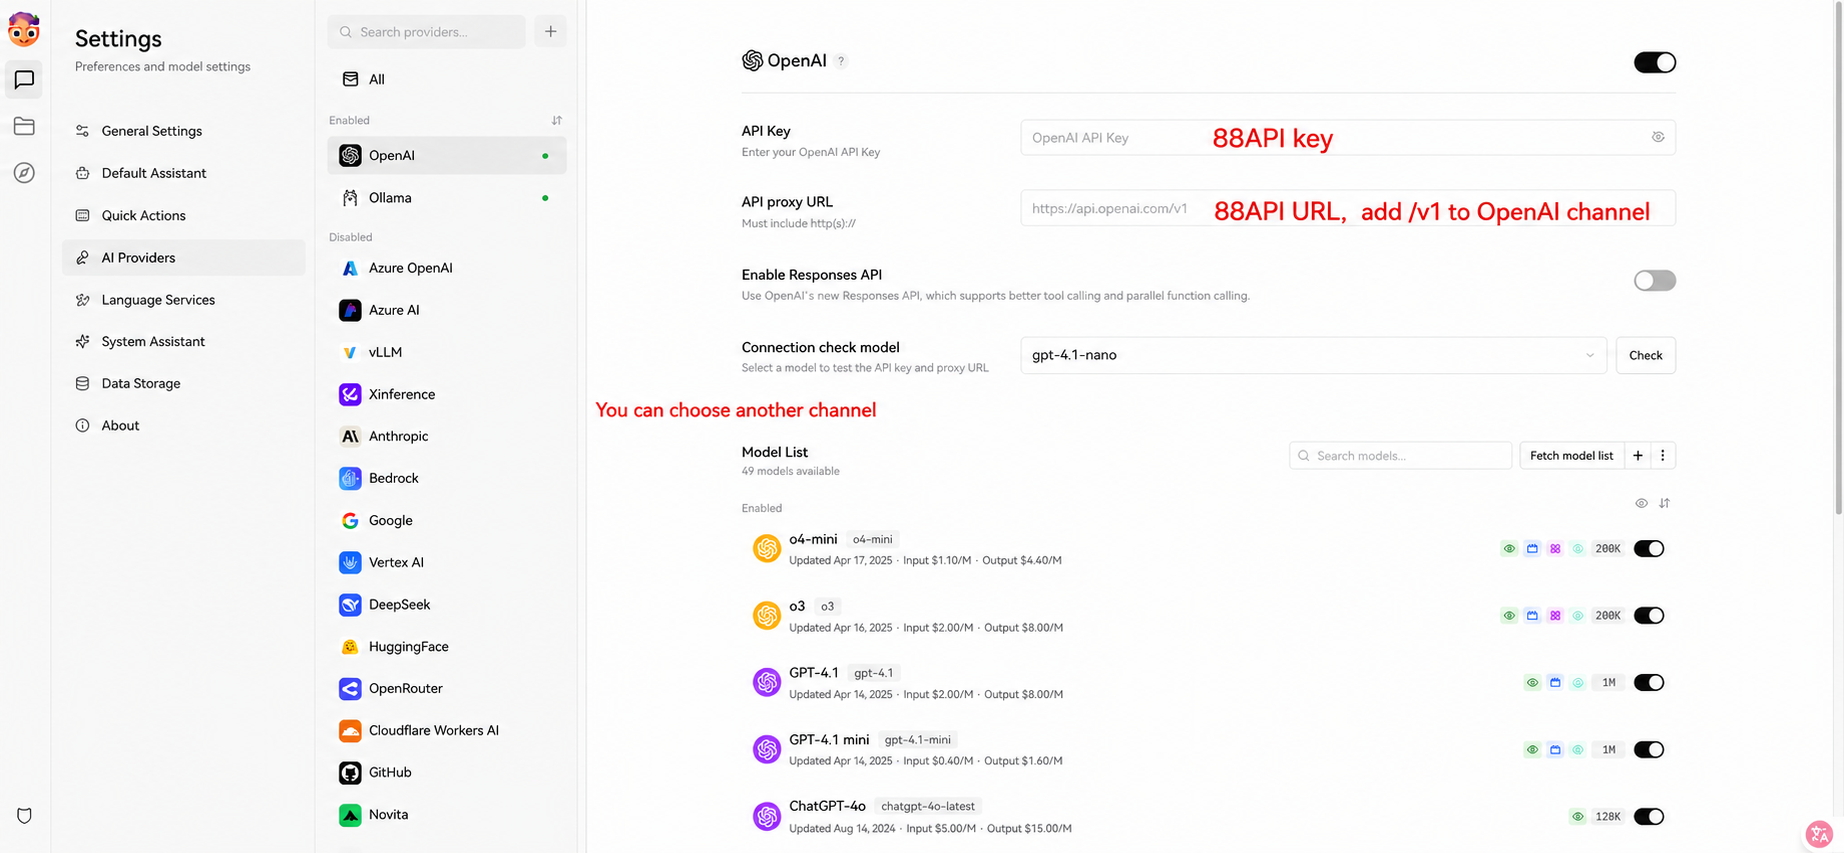Click the Fetch model list button
Image resolution: width=1844 pixels, height=853 pixels.
[1572, 455]
